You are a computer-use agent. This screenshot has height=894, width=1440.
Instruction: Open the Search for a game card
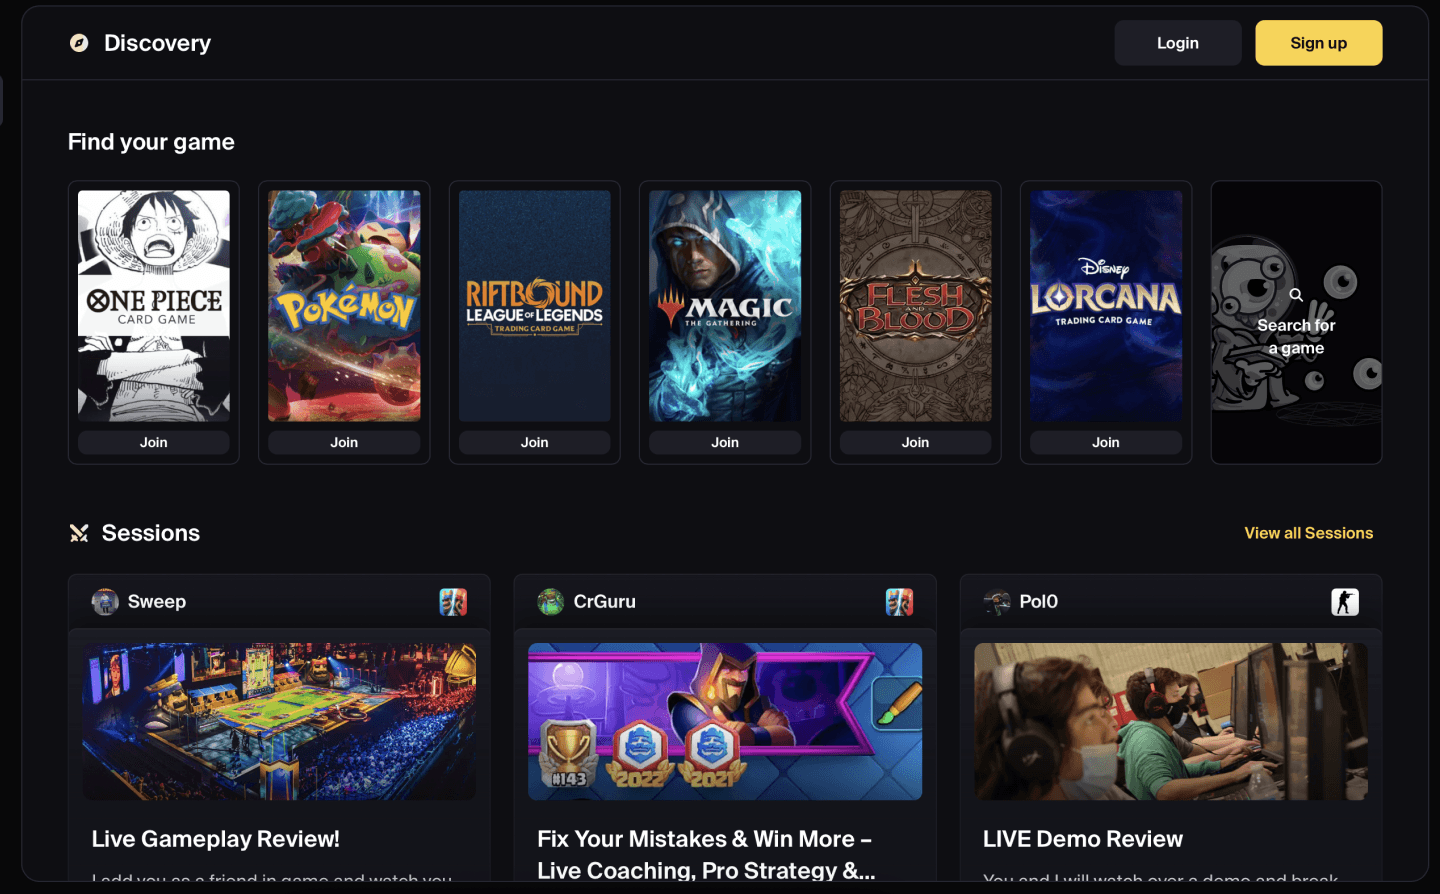coord(1297,322)
